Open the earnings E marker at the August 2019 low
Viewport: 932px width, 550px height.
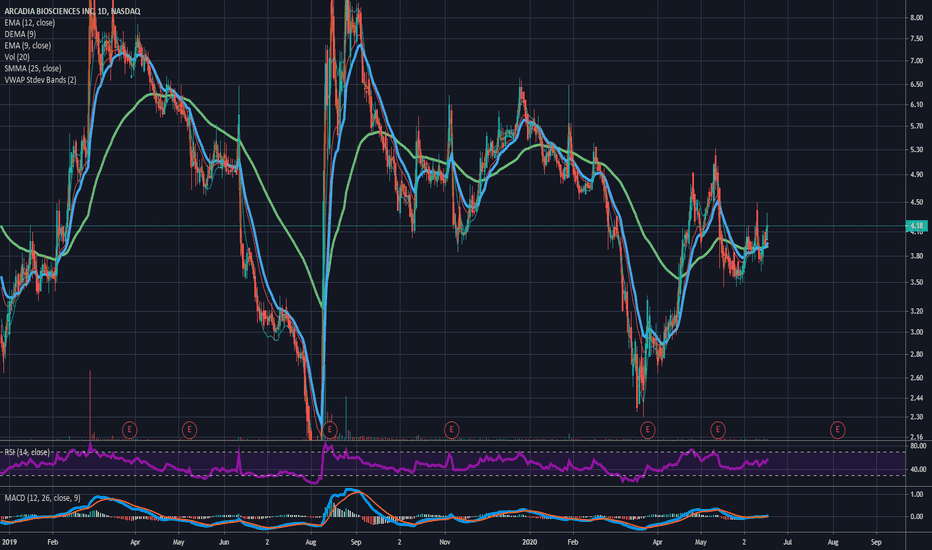pos(330,429)
